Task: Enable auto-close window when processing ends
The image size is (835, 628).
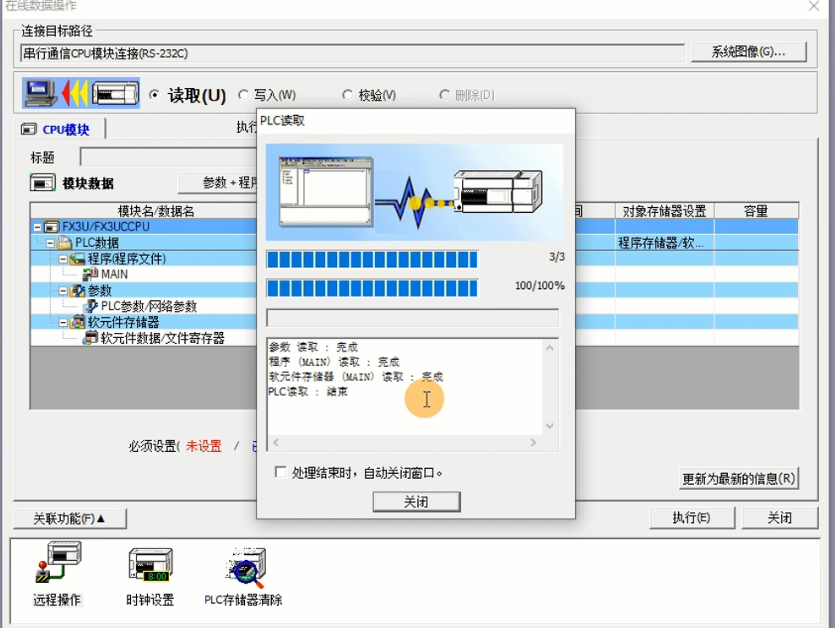Action: coord(280,472)
